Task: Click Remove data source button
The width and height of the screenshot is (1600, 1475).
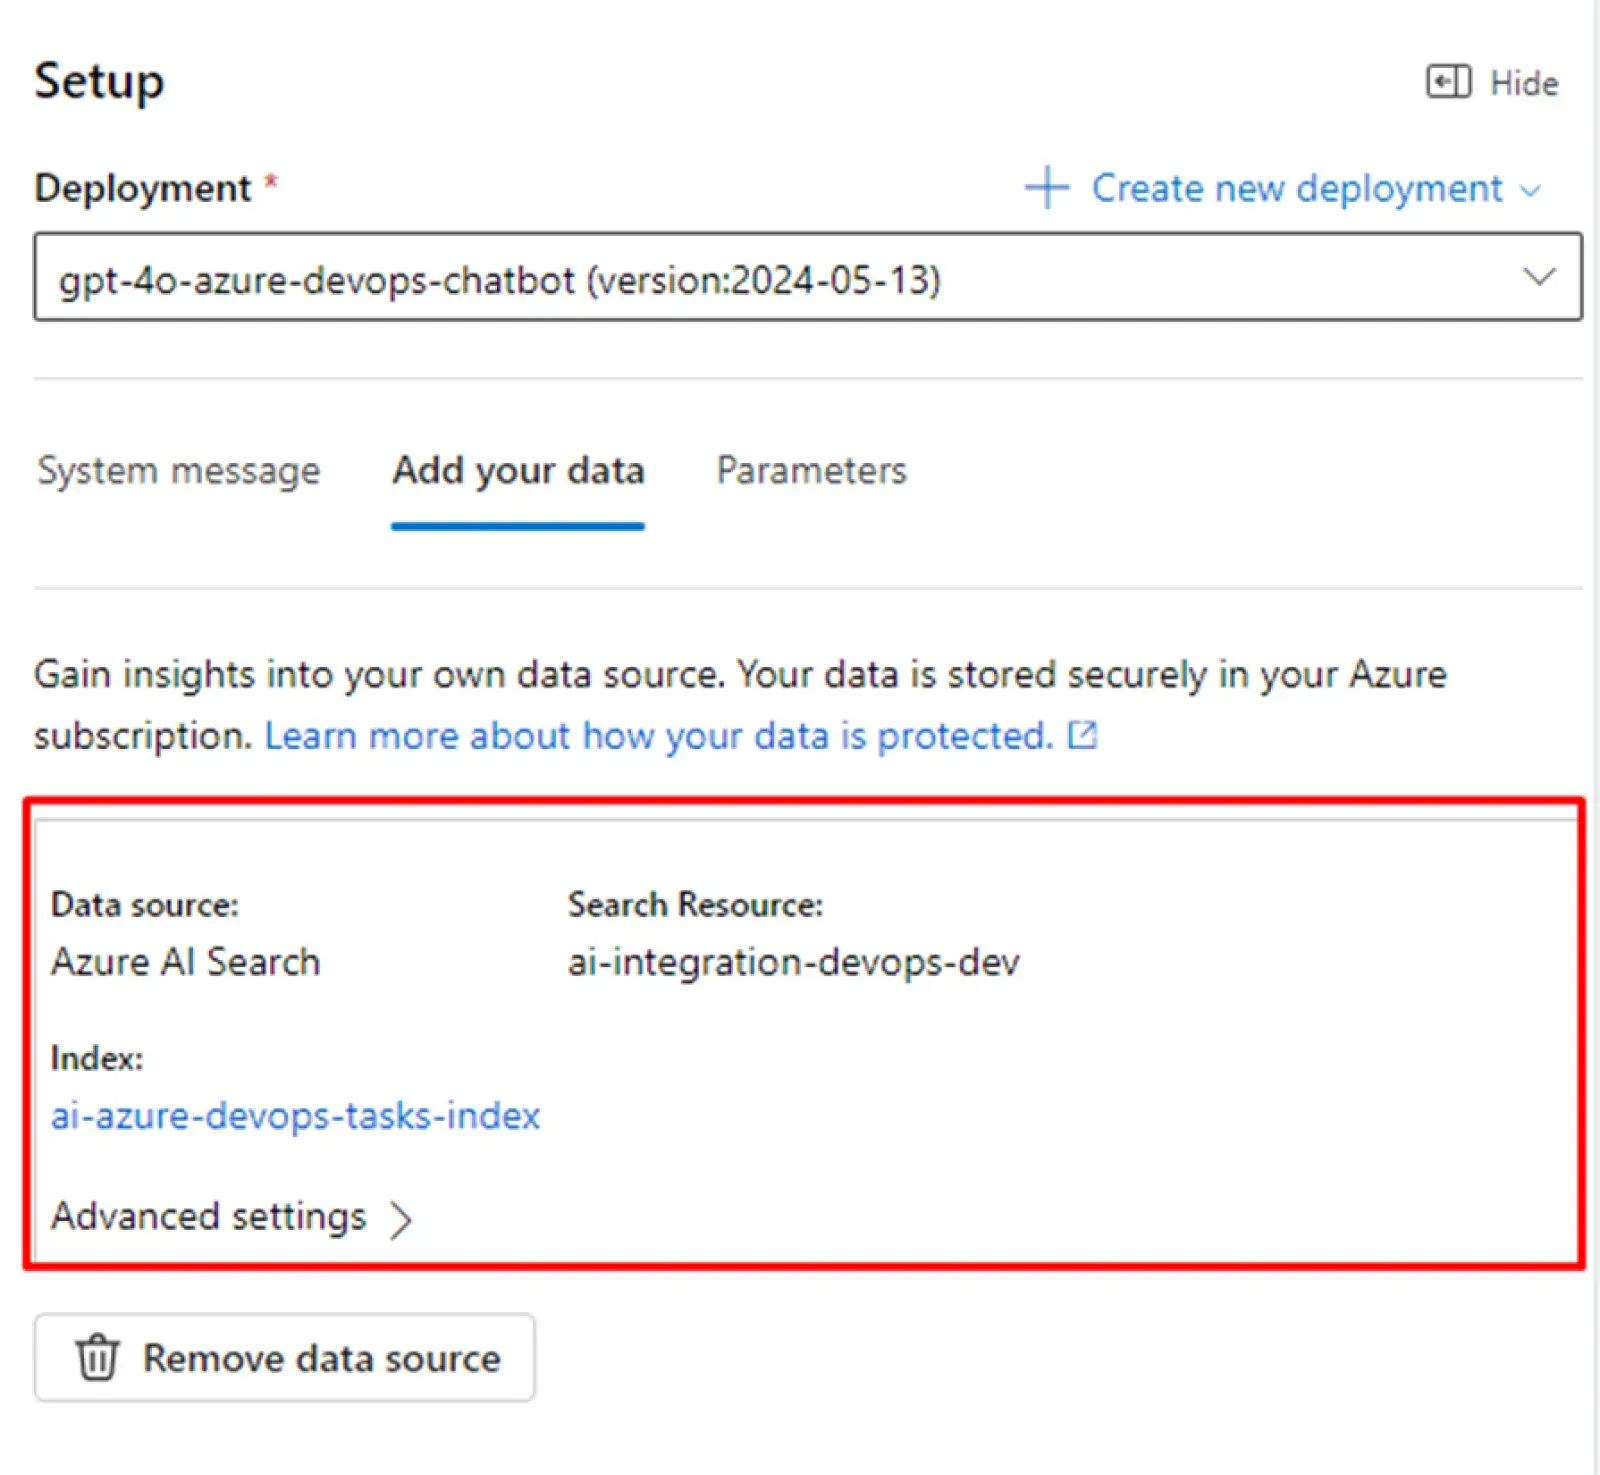Action: pos(284,1357)
